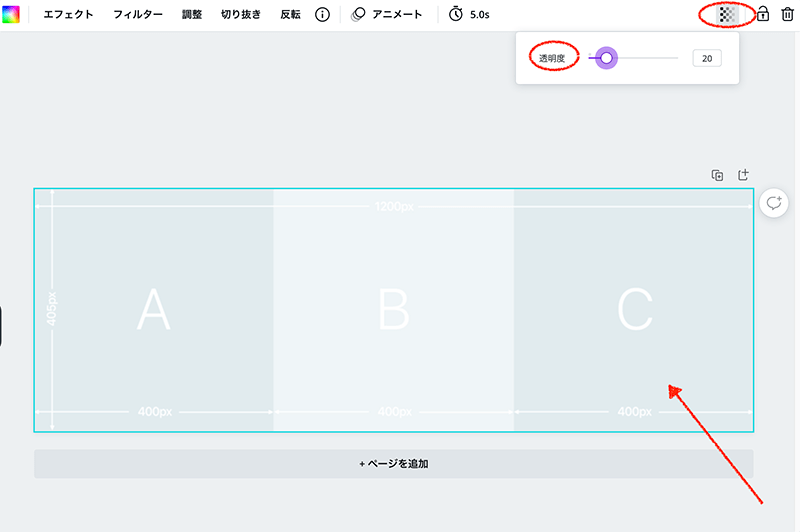This screenshot has width=800, height=532.
Task: Open the 5.0s timer duration setting
Action: [x=469, y=14]
